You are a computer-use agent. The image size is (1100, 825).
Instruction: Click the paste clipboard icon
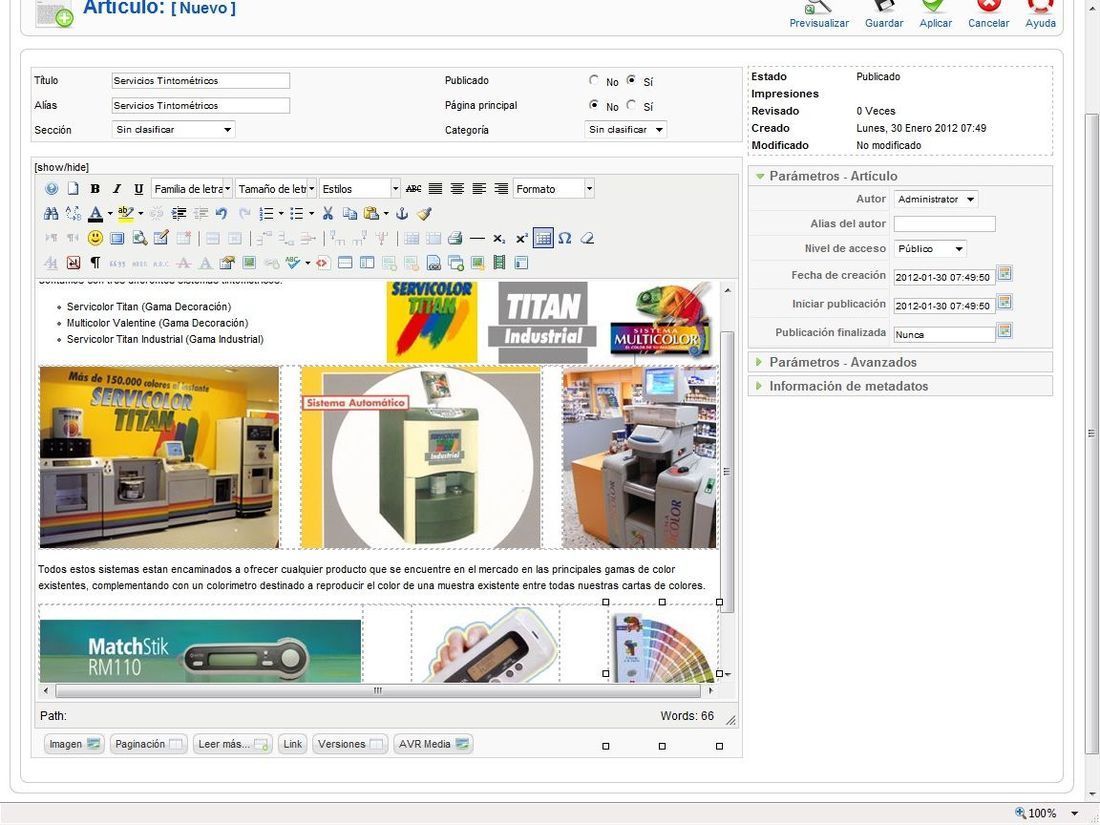[371, 213]
